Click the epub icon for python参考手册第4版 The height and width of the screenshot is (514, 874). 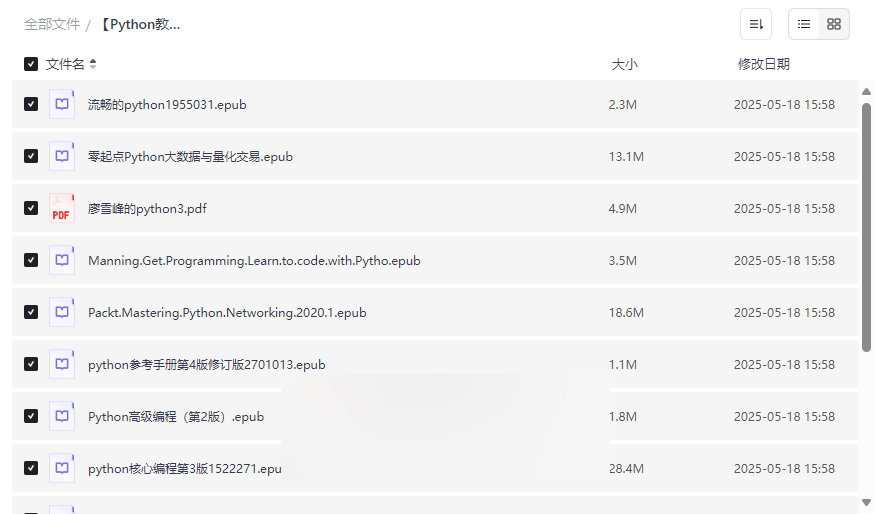click(x=62, y=364)
